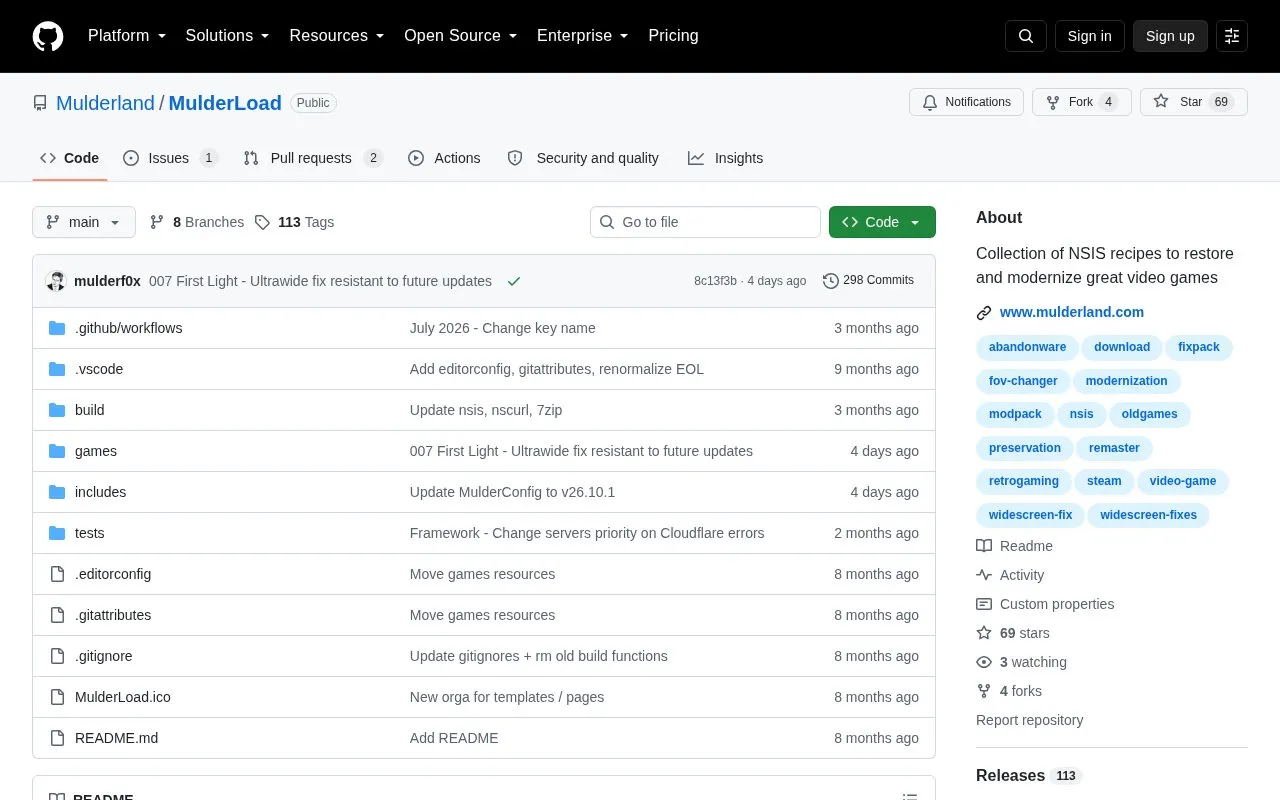Open the appearance settings icon button
1280x800 pixels.
coord(1232,36)
